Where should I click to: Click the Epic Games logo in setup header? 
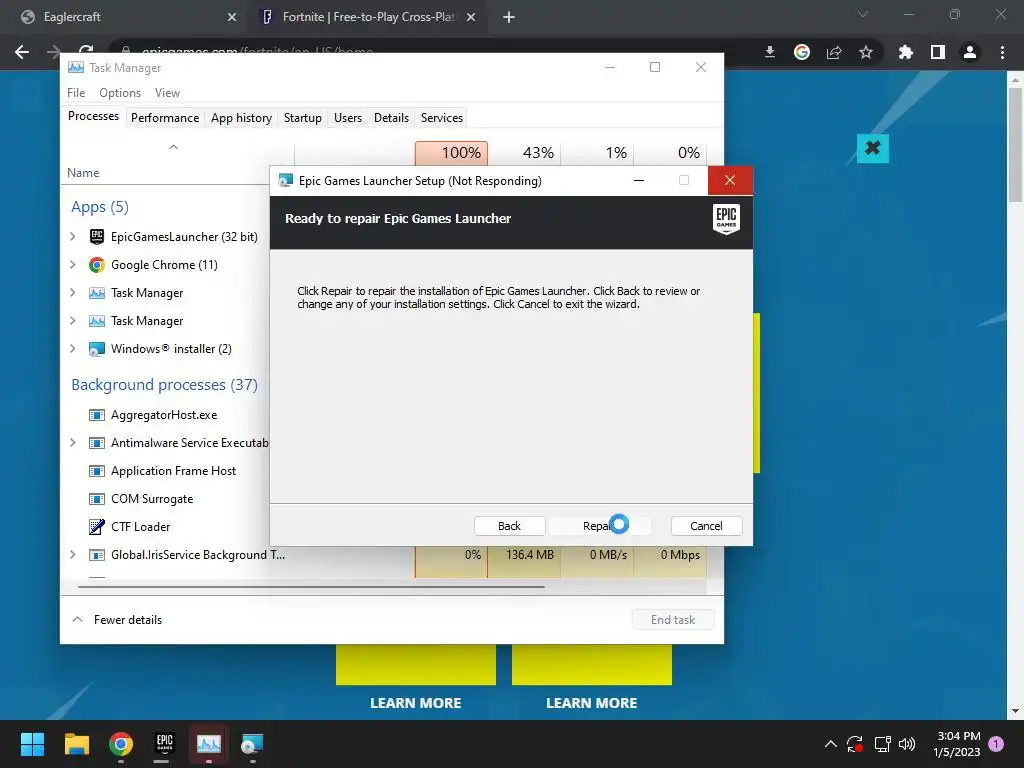coord(726,219)
